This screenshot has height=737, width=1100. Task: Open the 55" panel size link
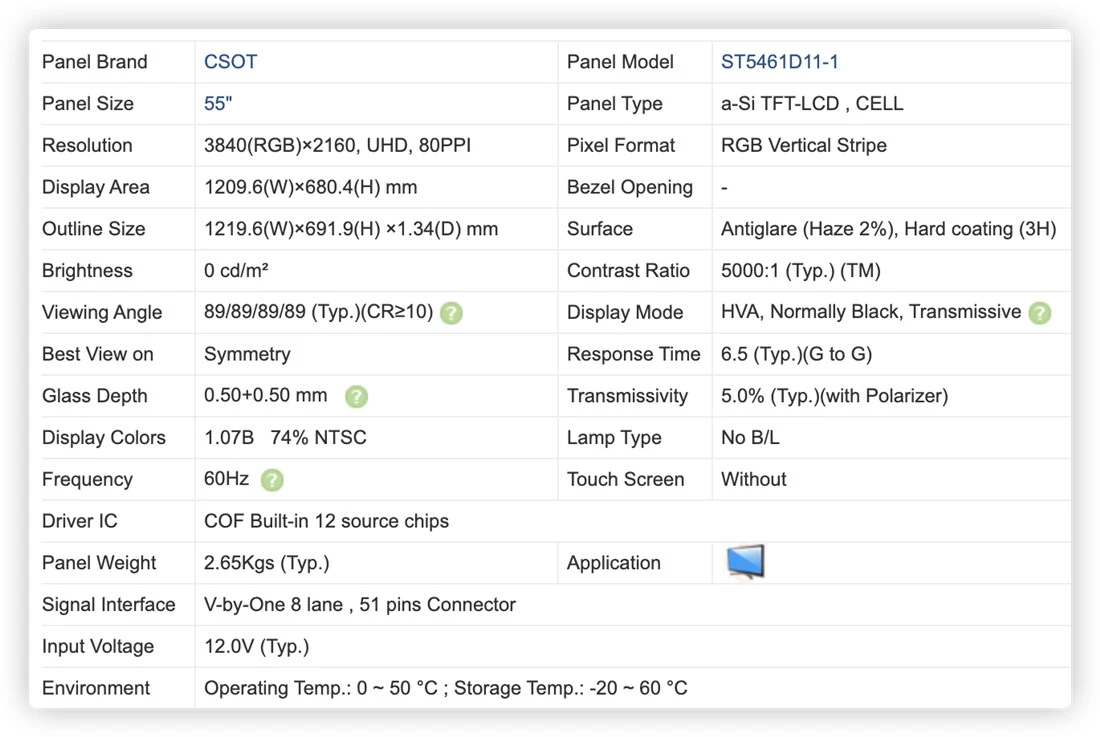point(217,104)
